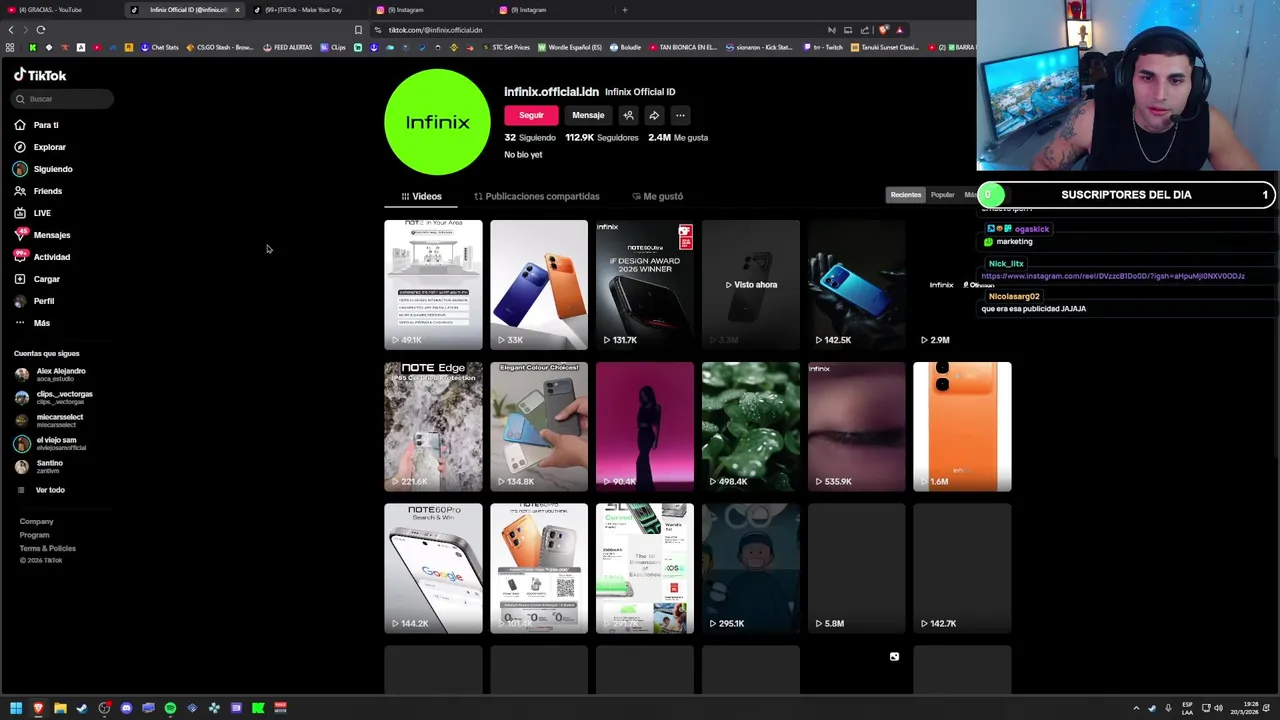
Task: Sort videos by Recientes
Action: (906, 195)
